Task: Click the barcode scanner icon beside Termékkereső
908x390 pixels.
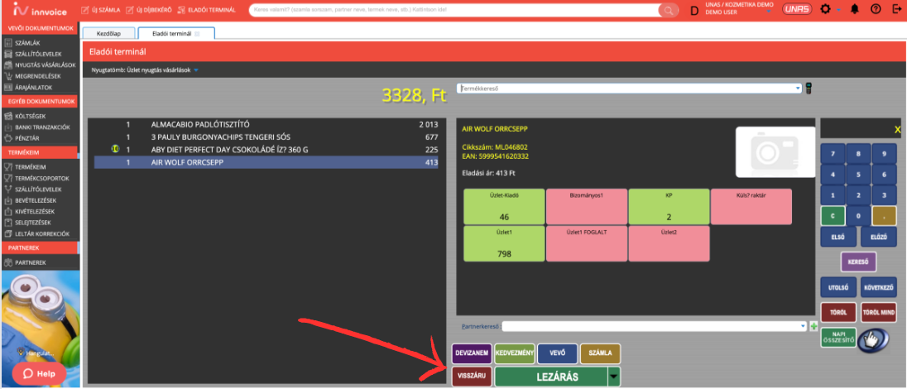Action: point(808,89)
